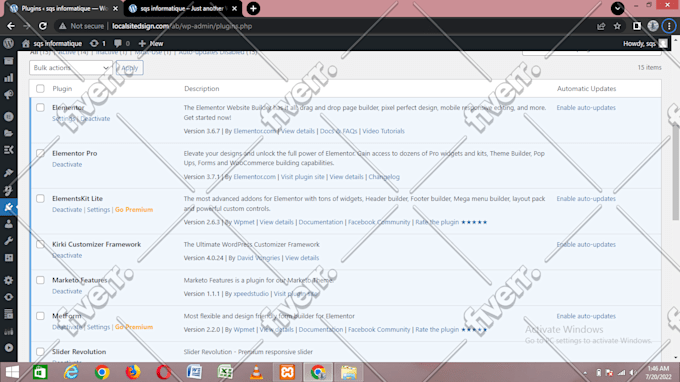This screenshot has height=382, width=680.
Task: Show hidden system tray icons arrow
Action: click(585, 373)
